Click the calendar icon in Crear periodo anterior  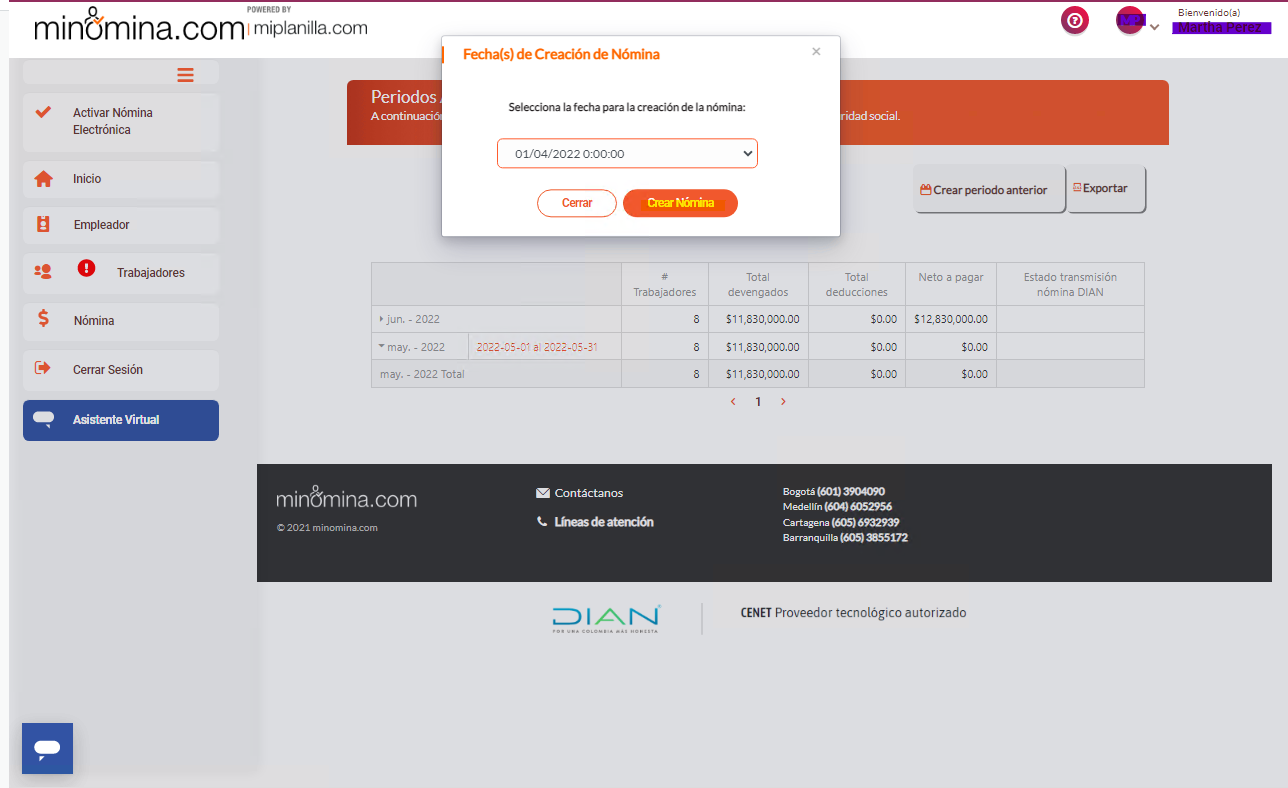pyautogui.click(x=926, y=190)
